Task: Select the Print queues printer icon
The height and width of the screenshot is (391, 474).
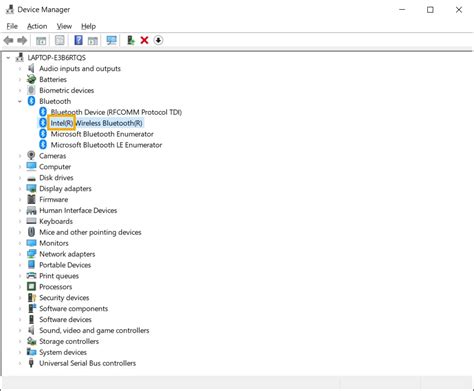Action: coord(31,276)
